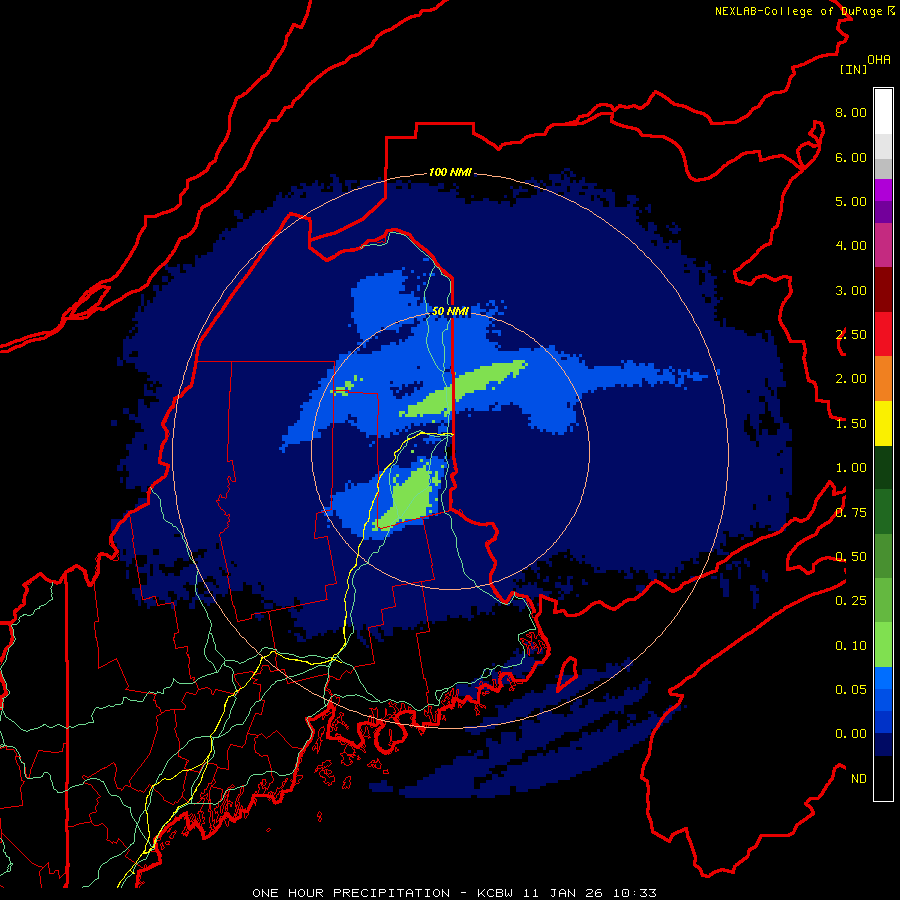Select the 1.00 legend value
The width and height of the screenshot is (900, 900).
pyautogui.click(x=851, y=468)
